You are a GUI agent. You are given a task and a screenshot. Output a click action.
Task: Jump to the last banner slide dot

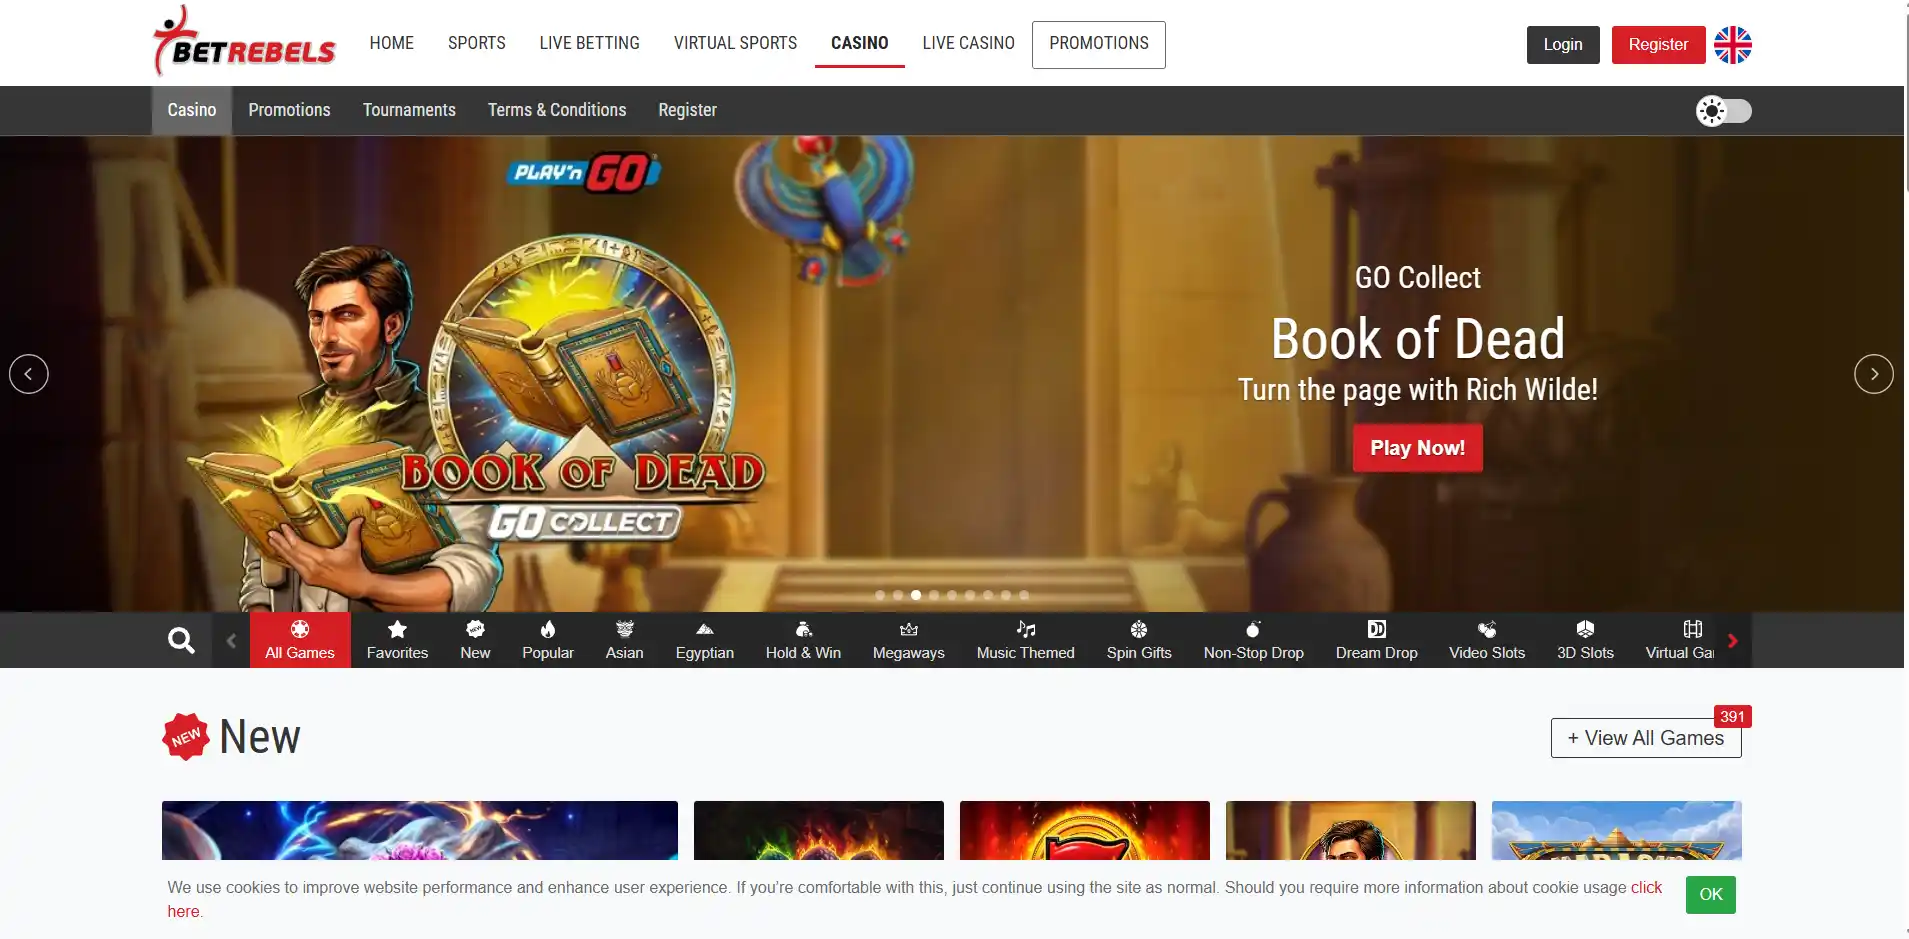pyautogui.click(x=1024, y=595)
